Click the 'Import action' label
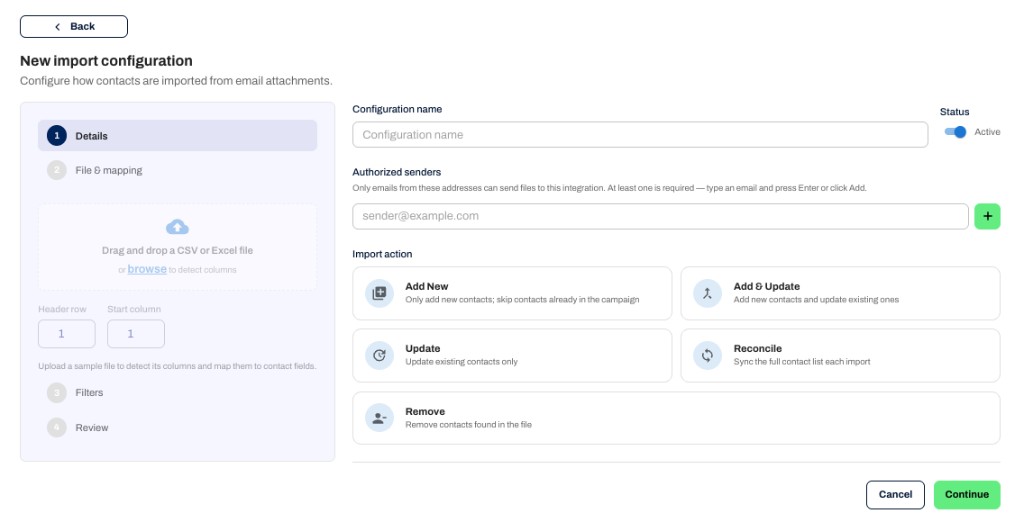Image resolution: width=1024 pixels, height=531 pixels. coord(382,254)
